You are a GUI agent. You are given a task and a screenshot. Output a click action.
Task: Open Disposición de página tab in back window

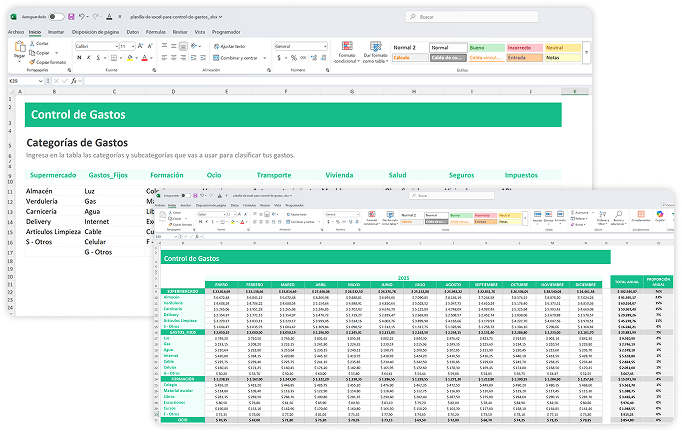95,32
